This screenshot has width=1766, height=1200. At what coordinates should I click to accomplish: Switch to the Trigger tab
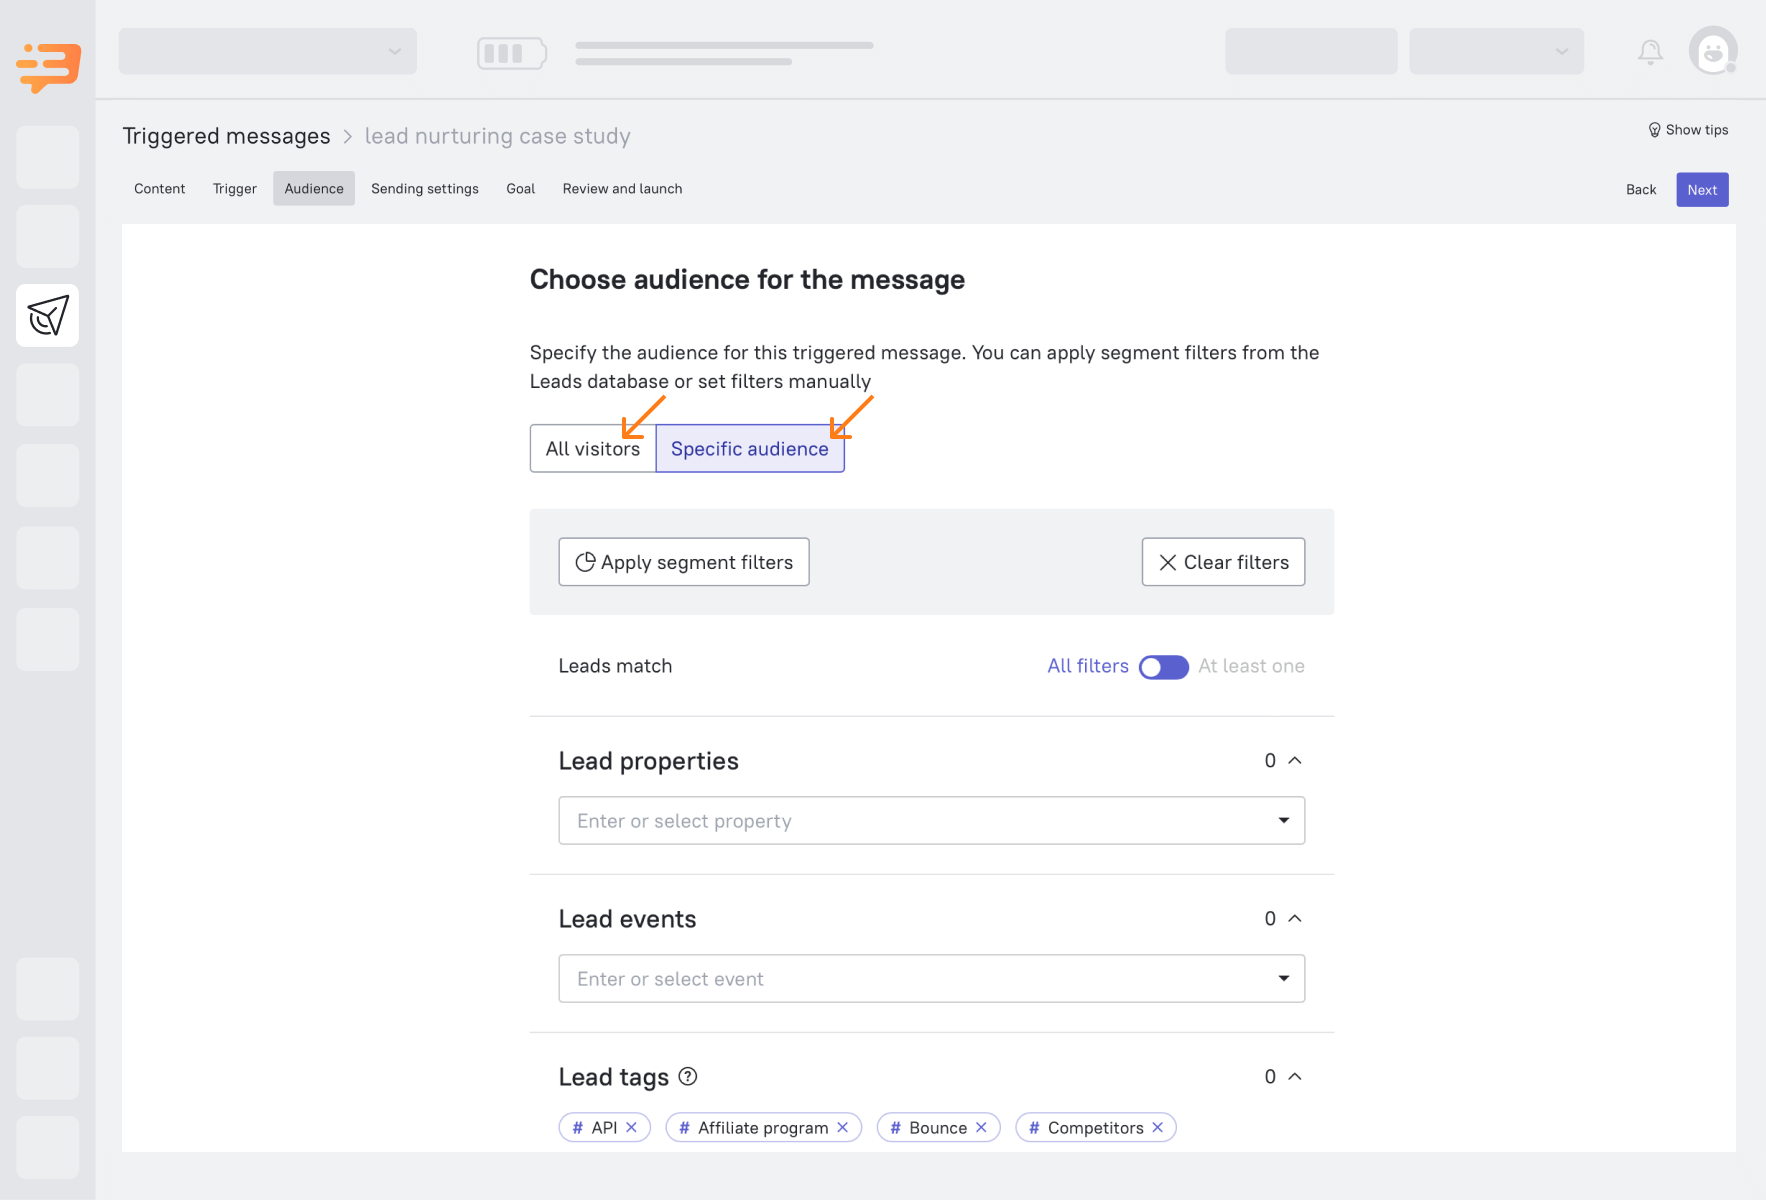[x=234, y=188]
